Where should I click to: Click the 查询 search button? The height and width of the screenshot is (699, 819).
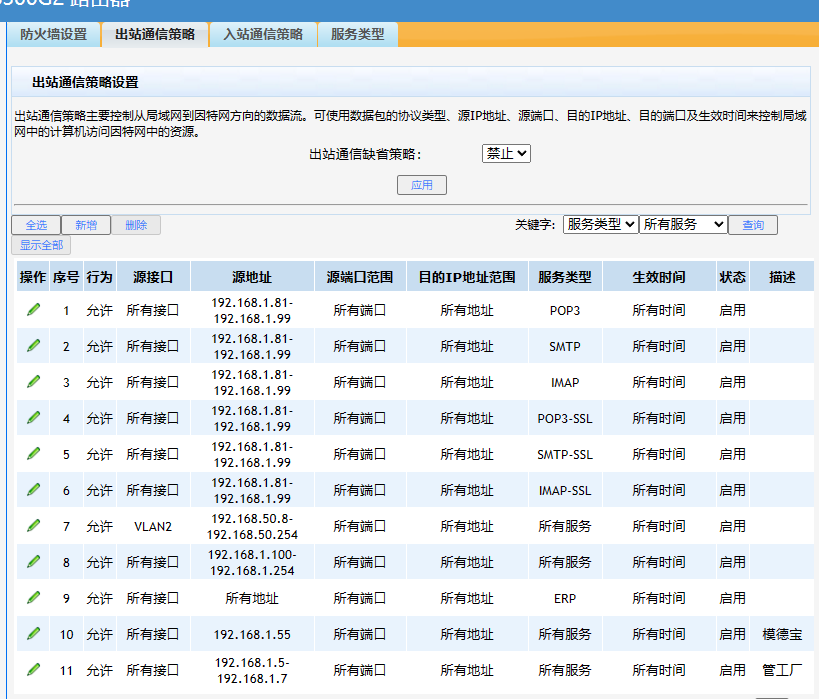coord(753,225)
